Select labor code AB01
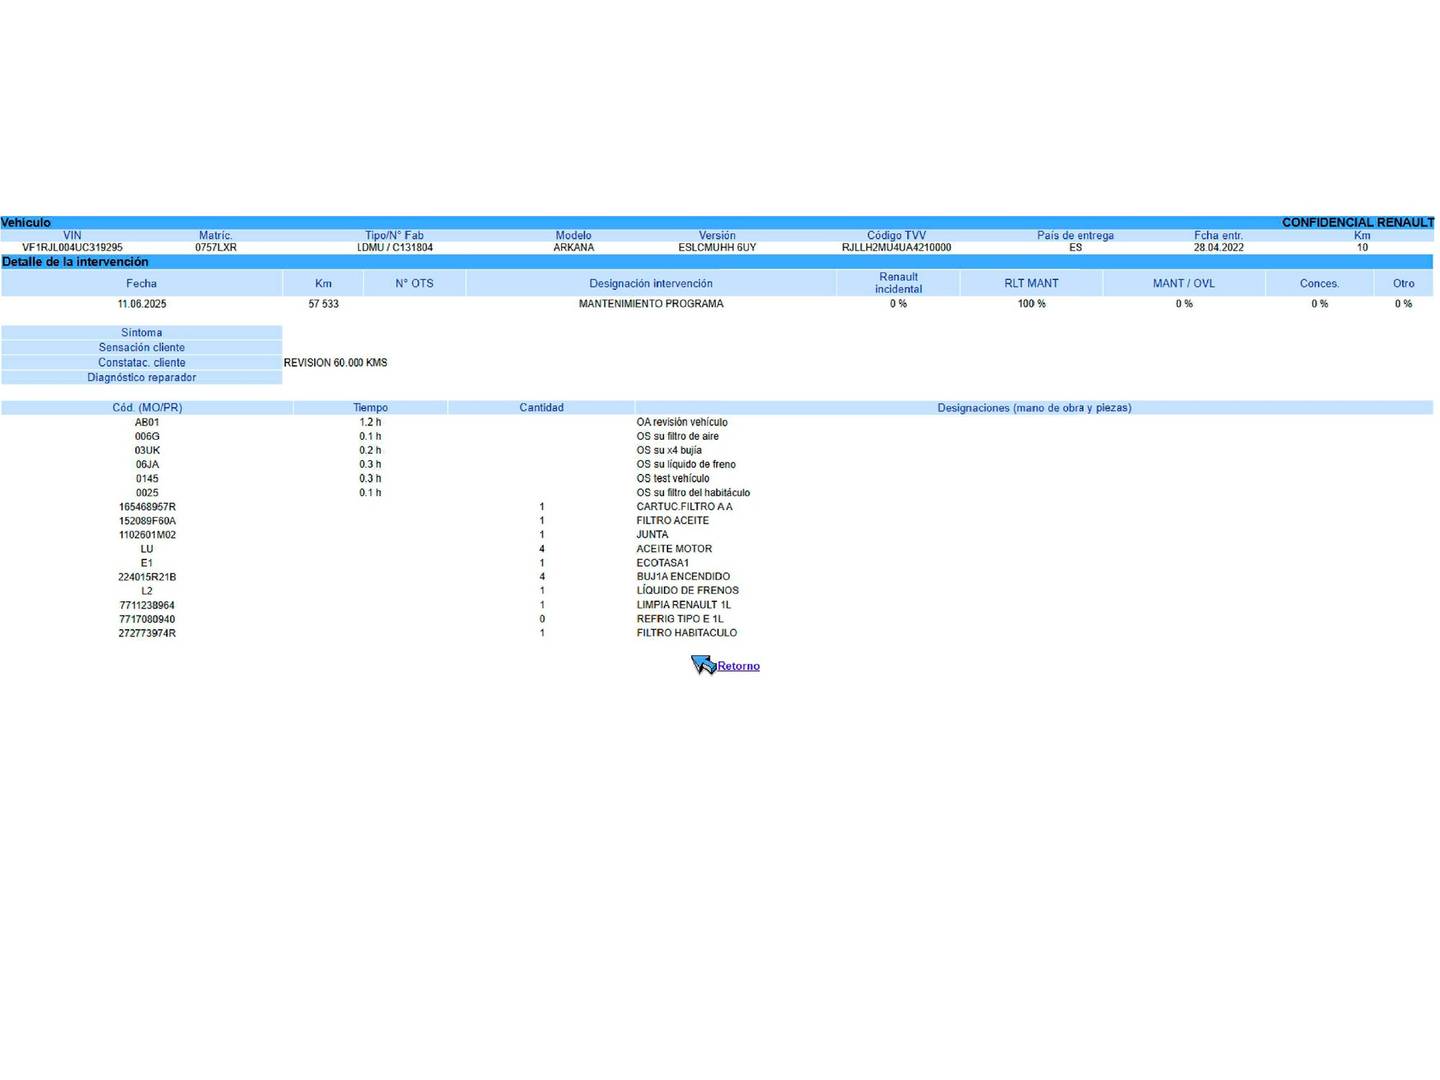The image size is (1440, 1080). pos(147,423)
